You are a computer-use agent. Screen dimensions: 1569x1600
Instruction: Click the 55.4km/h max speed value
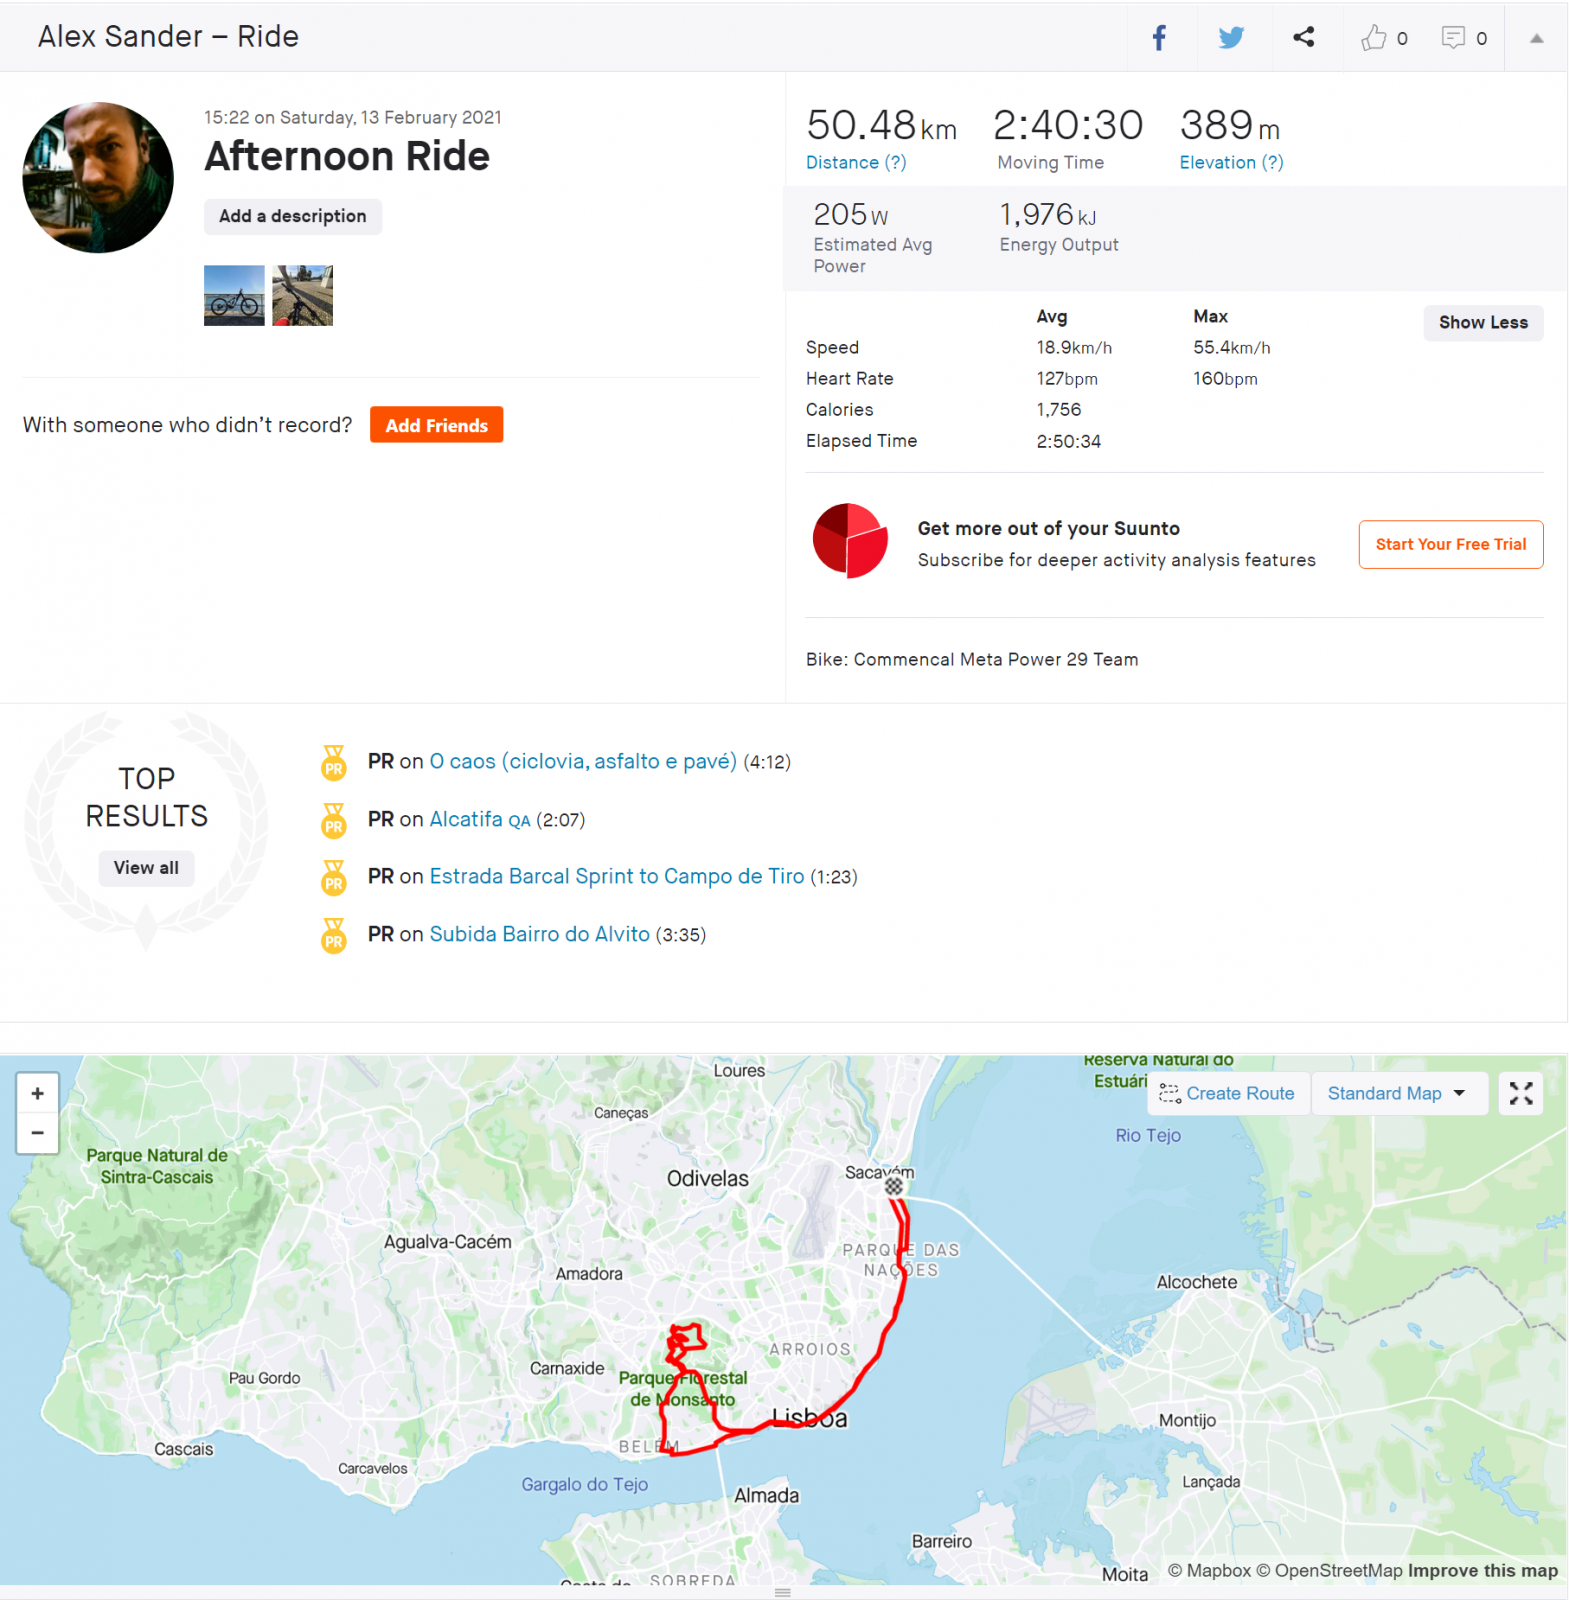pos(1231,348)
